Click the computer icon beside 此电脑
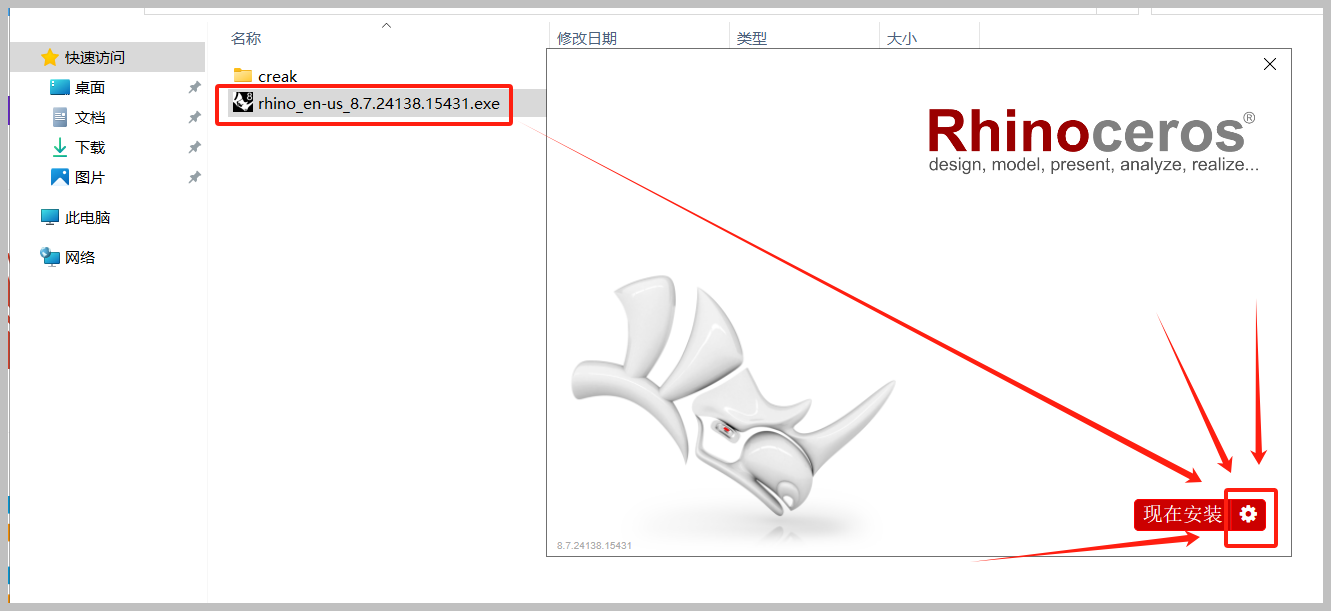 coord(49,217)
